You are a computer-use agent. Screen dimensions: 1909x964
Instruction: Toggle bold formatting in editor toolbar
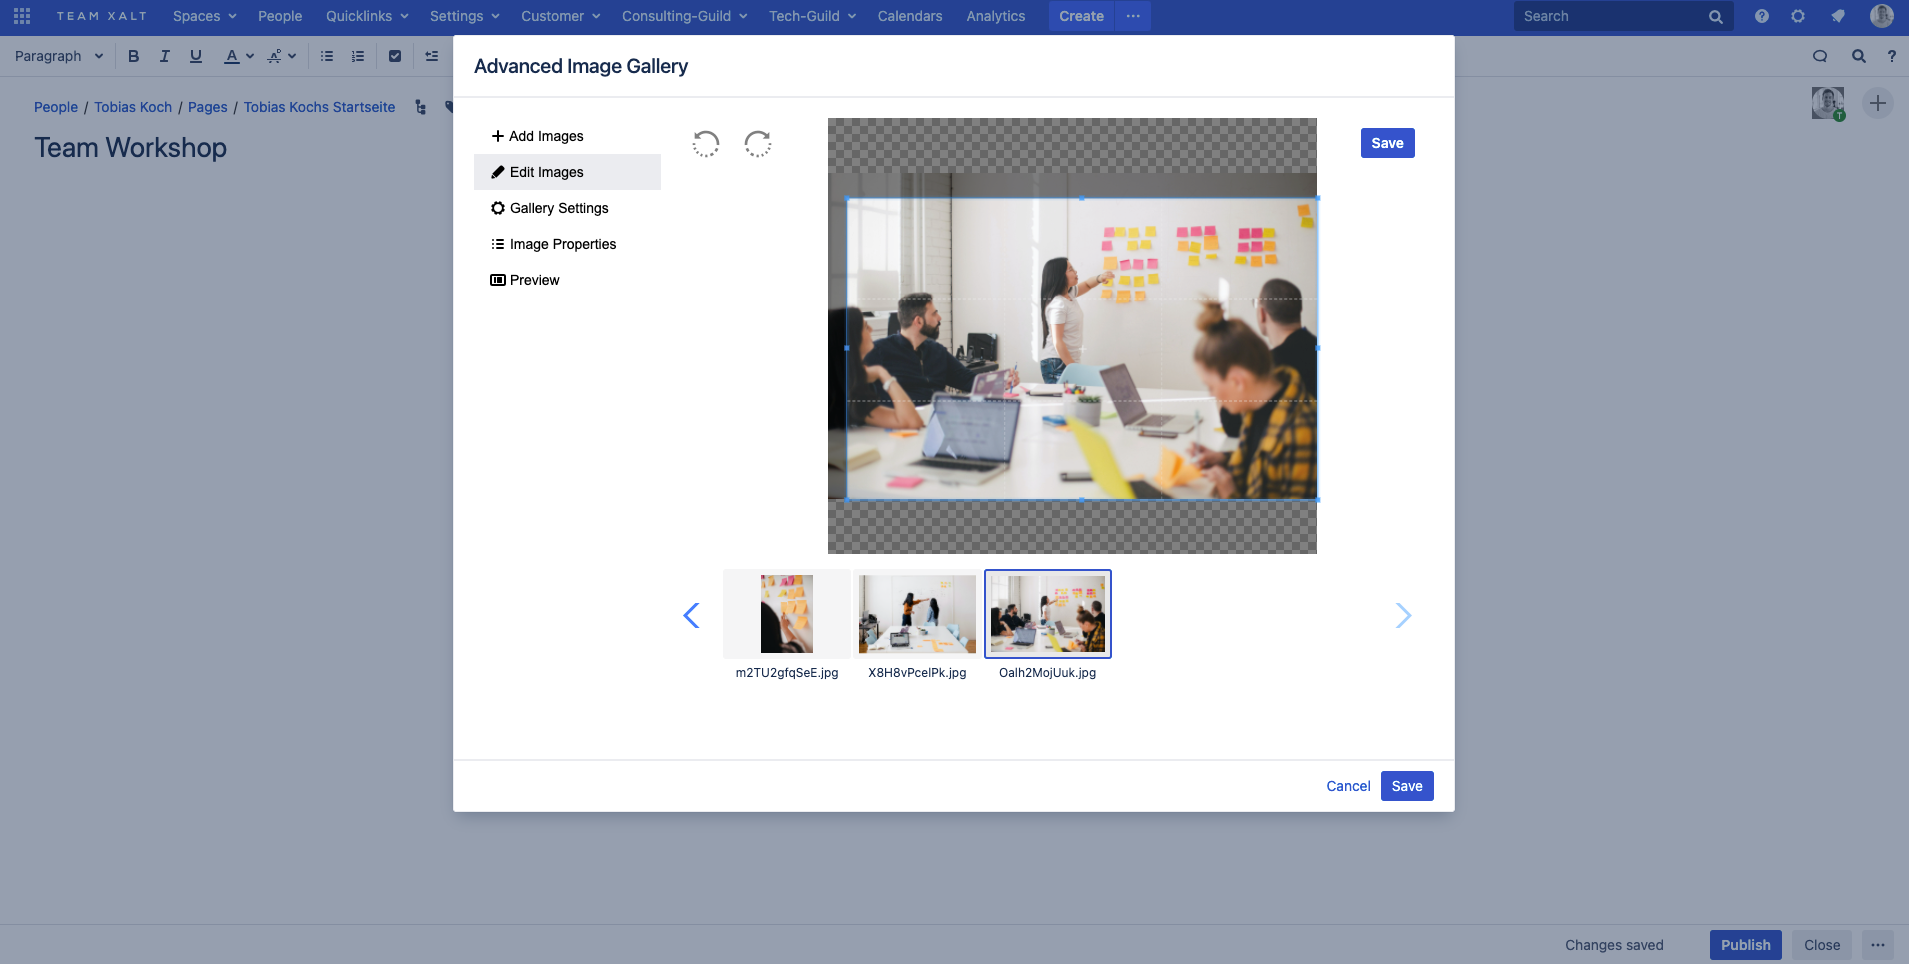coord(133,56)
